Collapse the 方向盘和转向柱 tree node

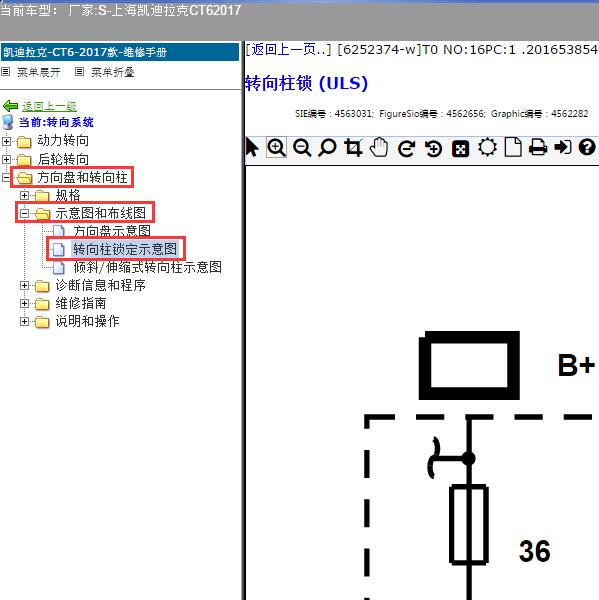(6, 177)
